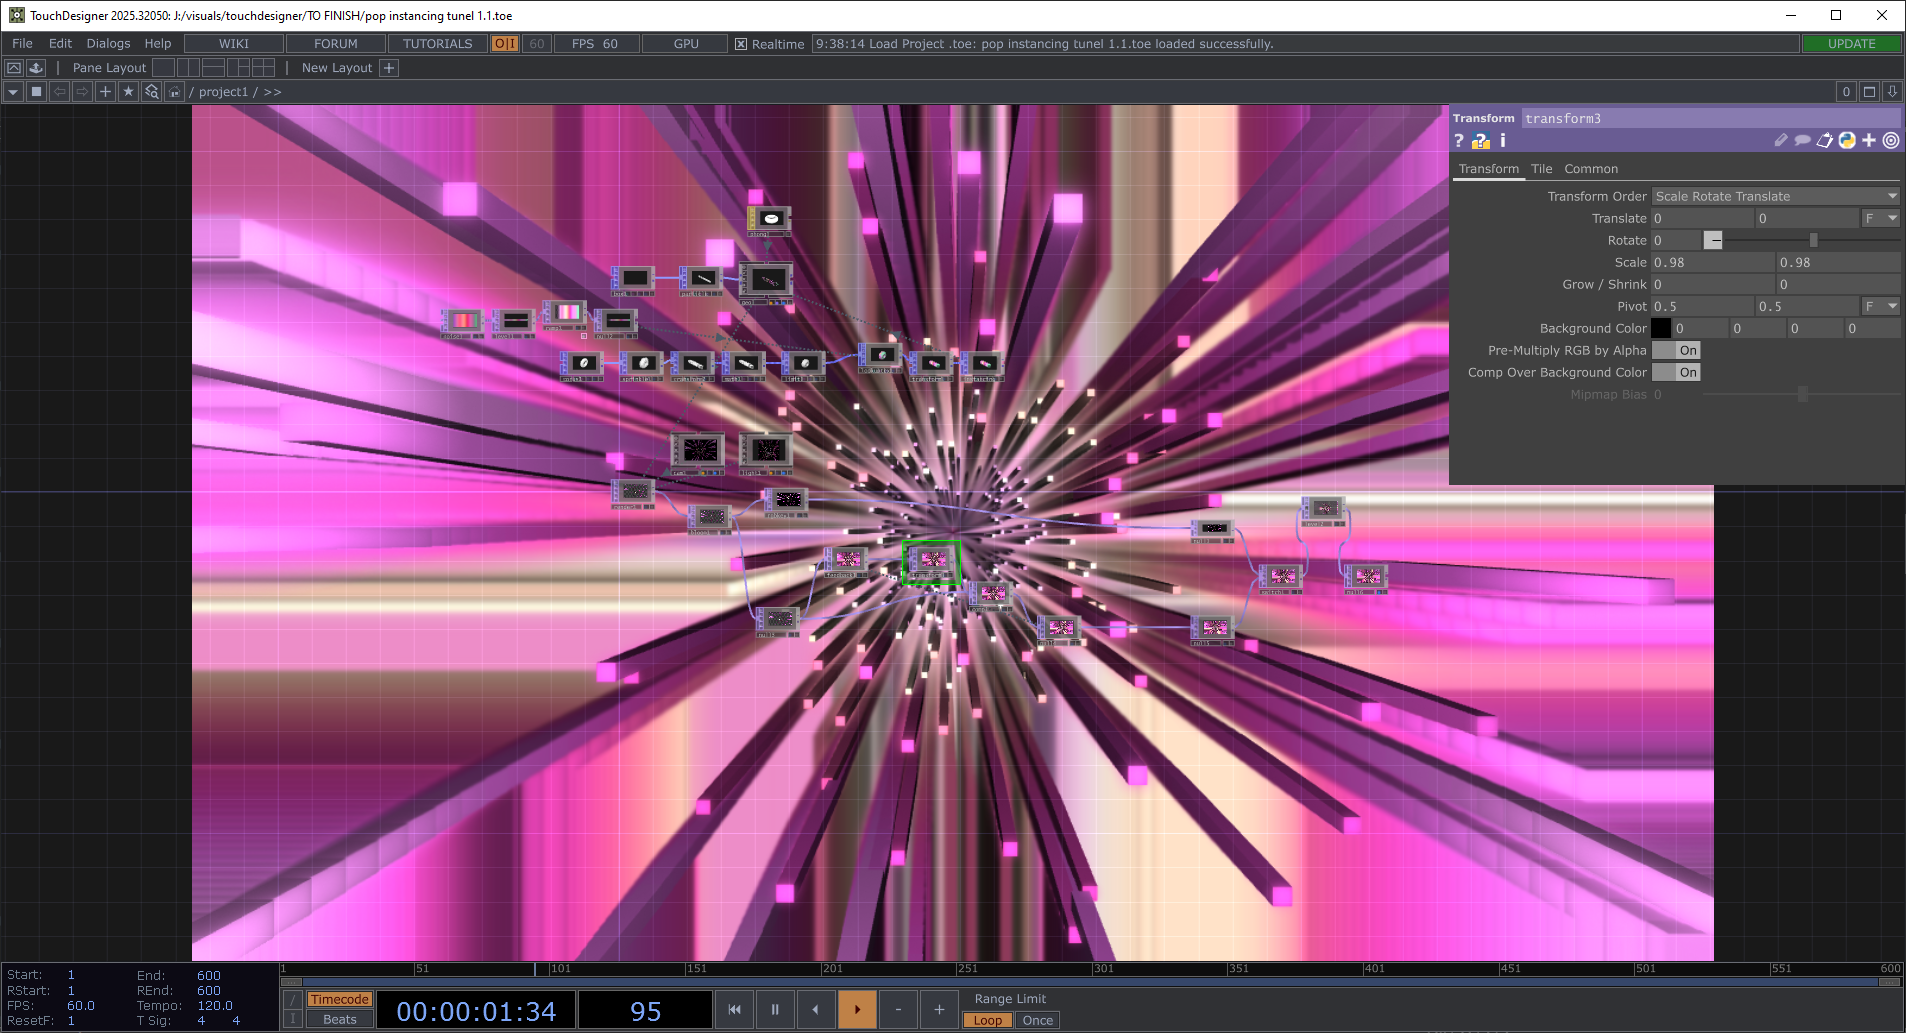Image resolution: width=1906 pixels, height=1033 pixels.
Task: Go forward in network history
Action: pos(82,92)
